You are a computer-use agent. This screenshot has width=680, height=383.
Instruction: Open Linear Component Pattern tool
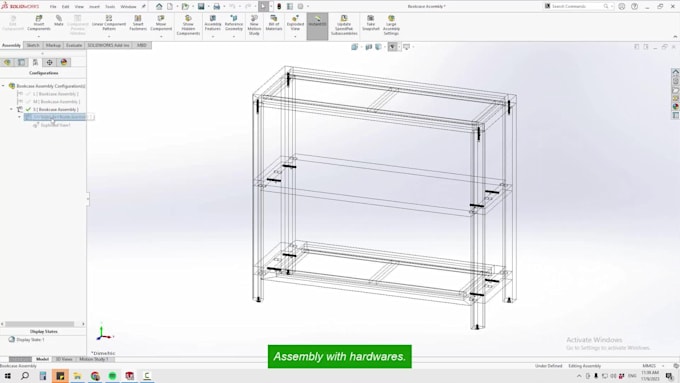[109, 23]
